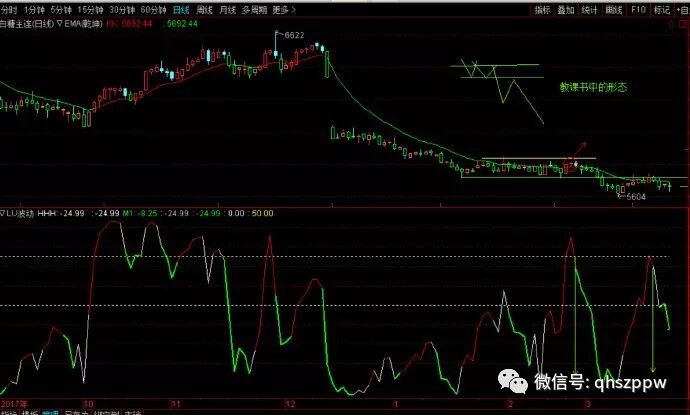Image resolution: width=690 pixels, height=415 pixels.
Task: Click the HHH: -24.99 indicator reading
Action: 61,213
